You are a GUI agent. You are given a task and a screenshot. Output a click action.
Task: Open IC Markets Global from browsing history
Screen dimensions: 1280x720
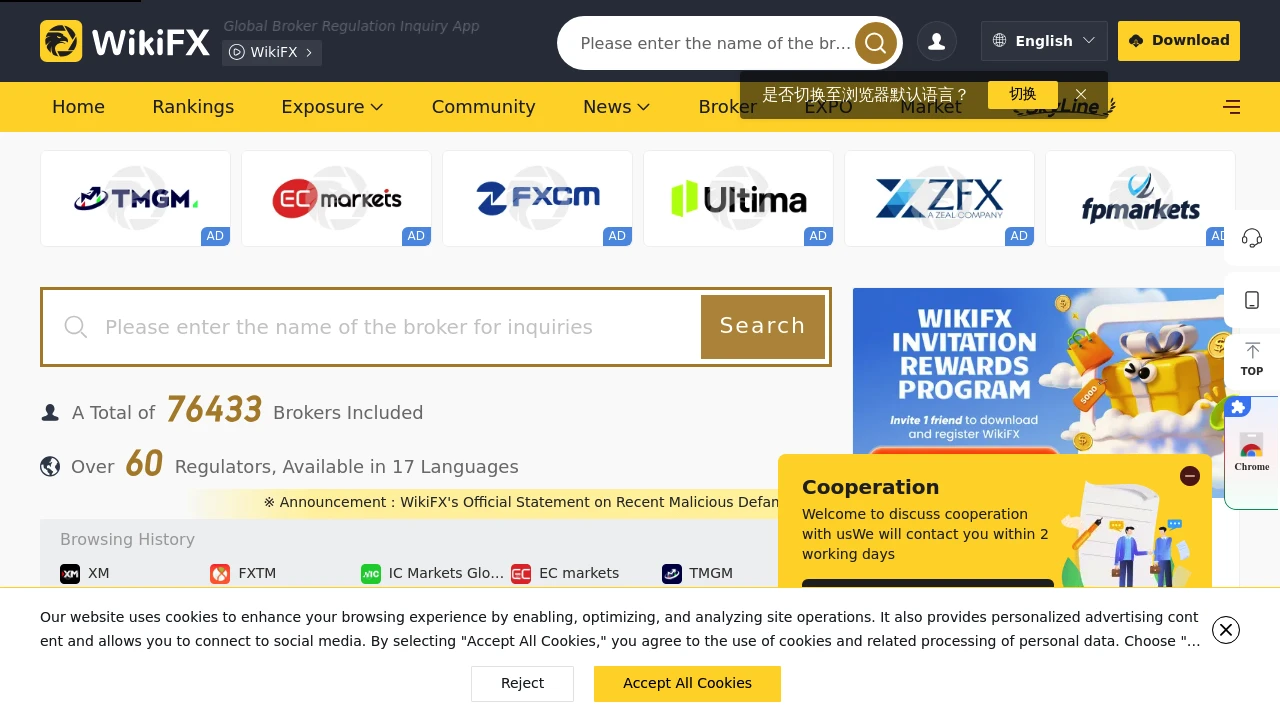(x=433, y=573)
